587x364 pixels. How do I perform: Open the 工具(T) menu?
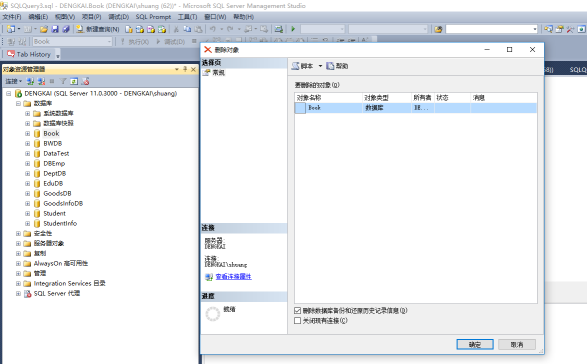pyautogui.click(x=187, y=17)
